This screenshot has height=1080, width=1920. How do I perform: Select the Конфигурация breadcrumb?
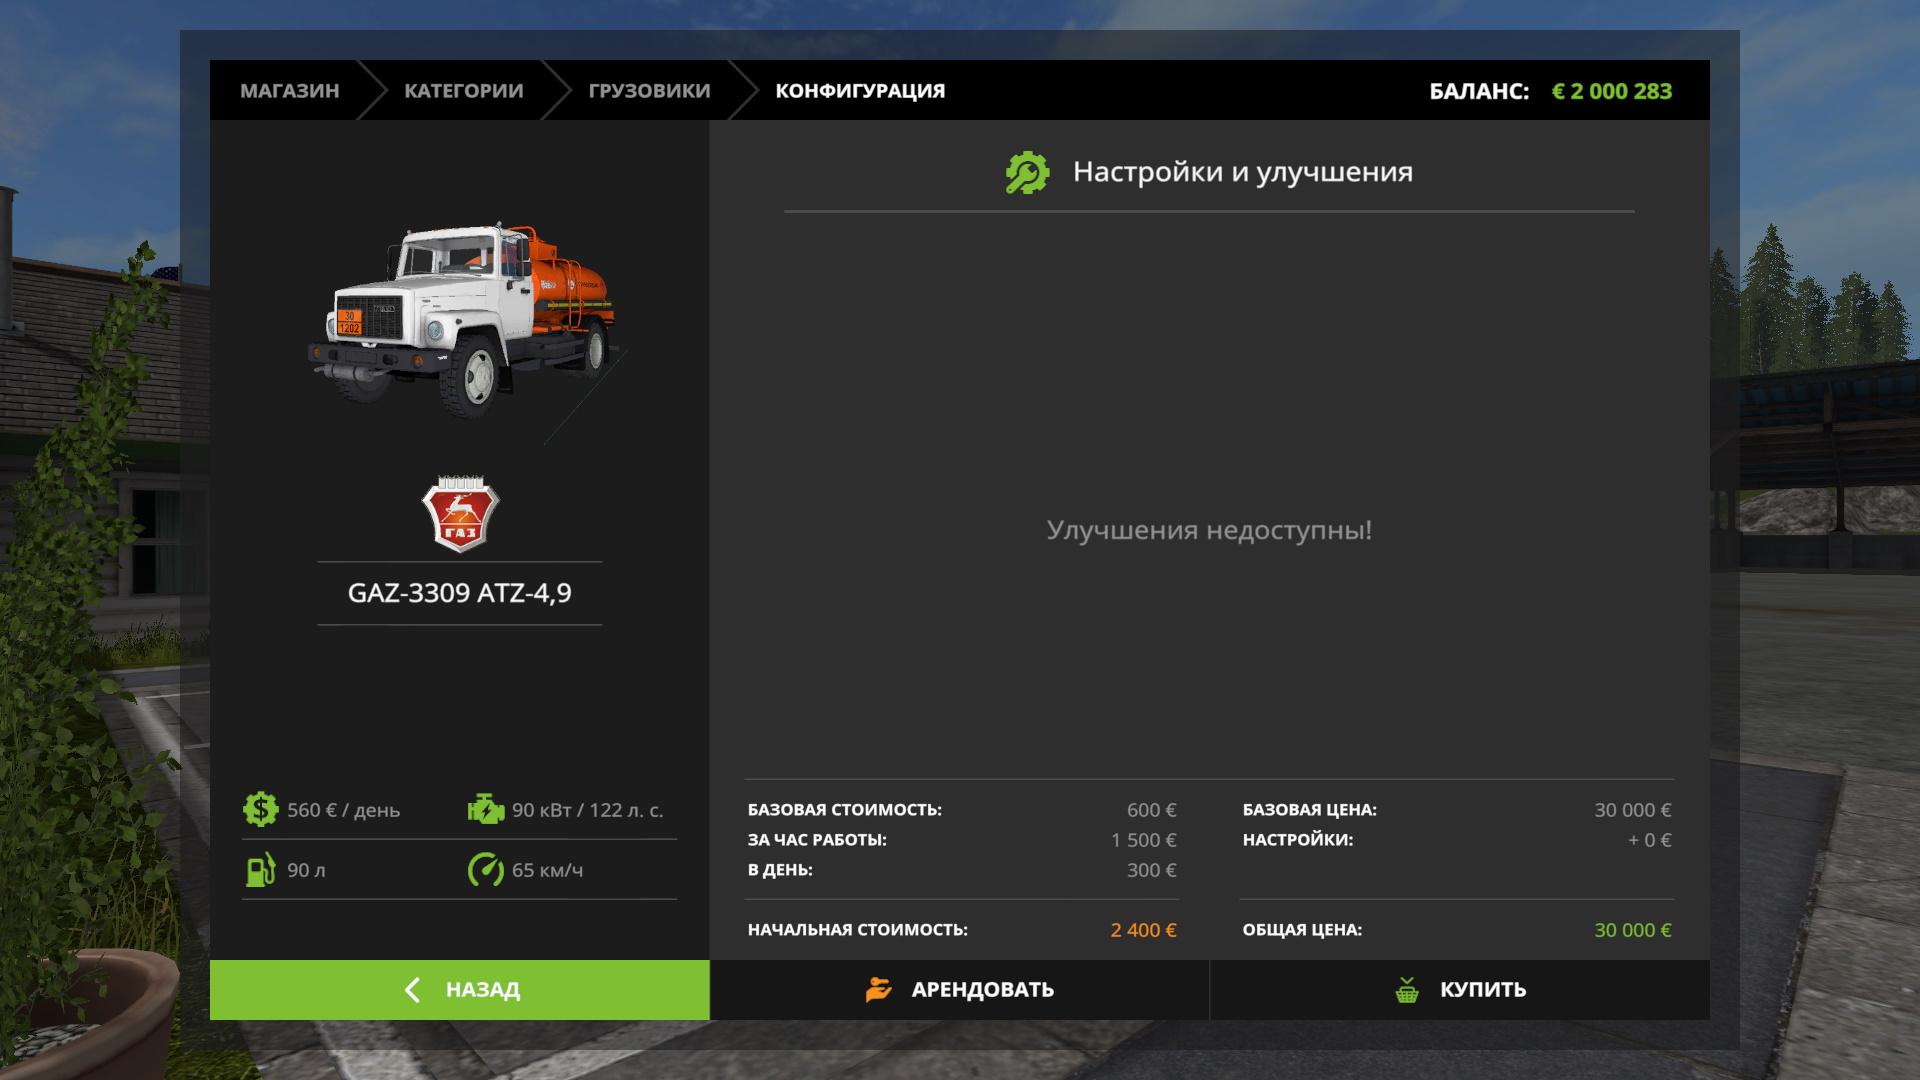[x=860, y=91]
